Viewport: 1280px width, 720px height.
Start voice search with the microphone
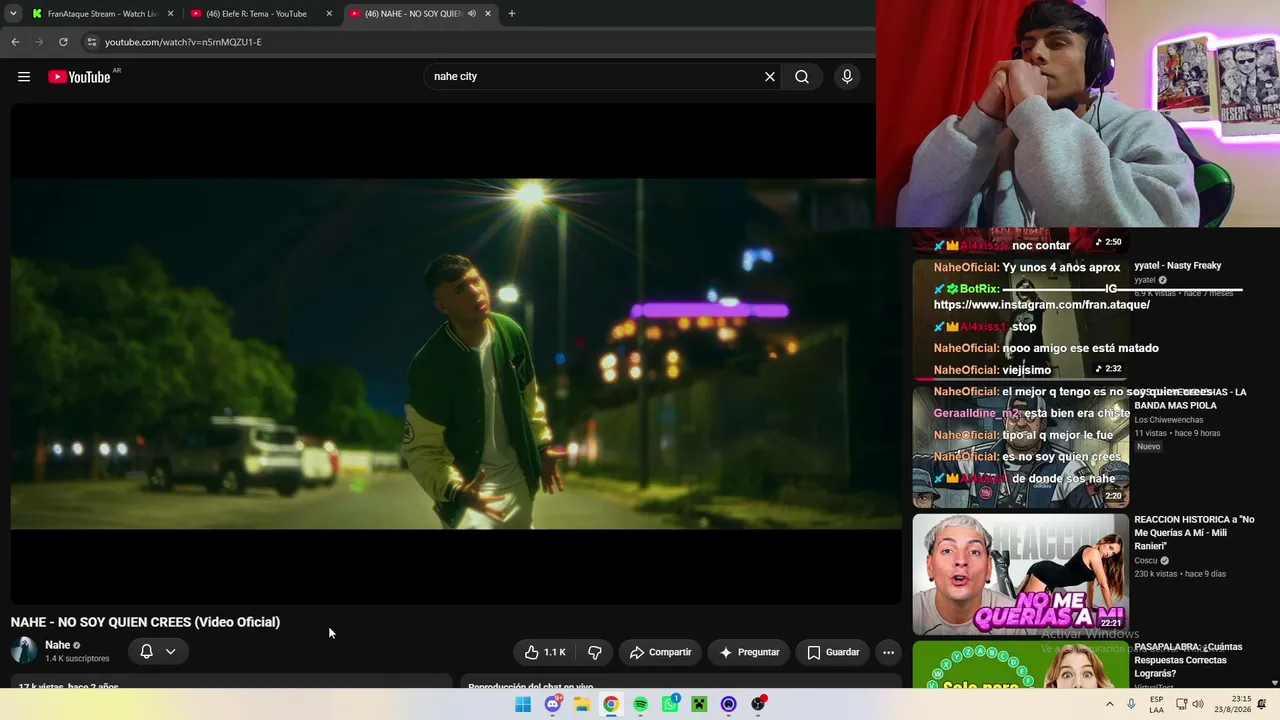[847, 77]
